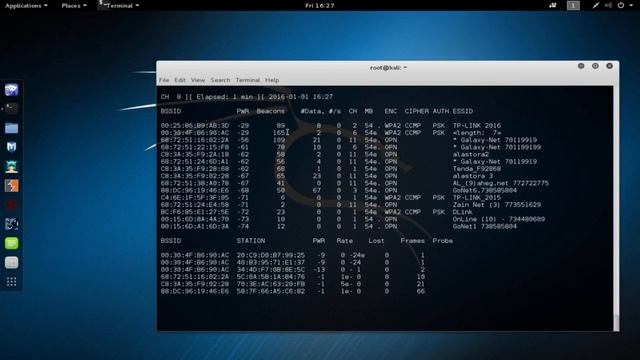The height and width of the screenshot is (360, 640).
Task: Click the TP-LINK_2015 ESSID
Action: pyautogui.click(x=477, y=198)
